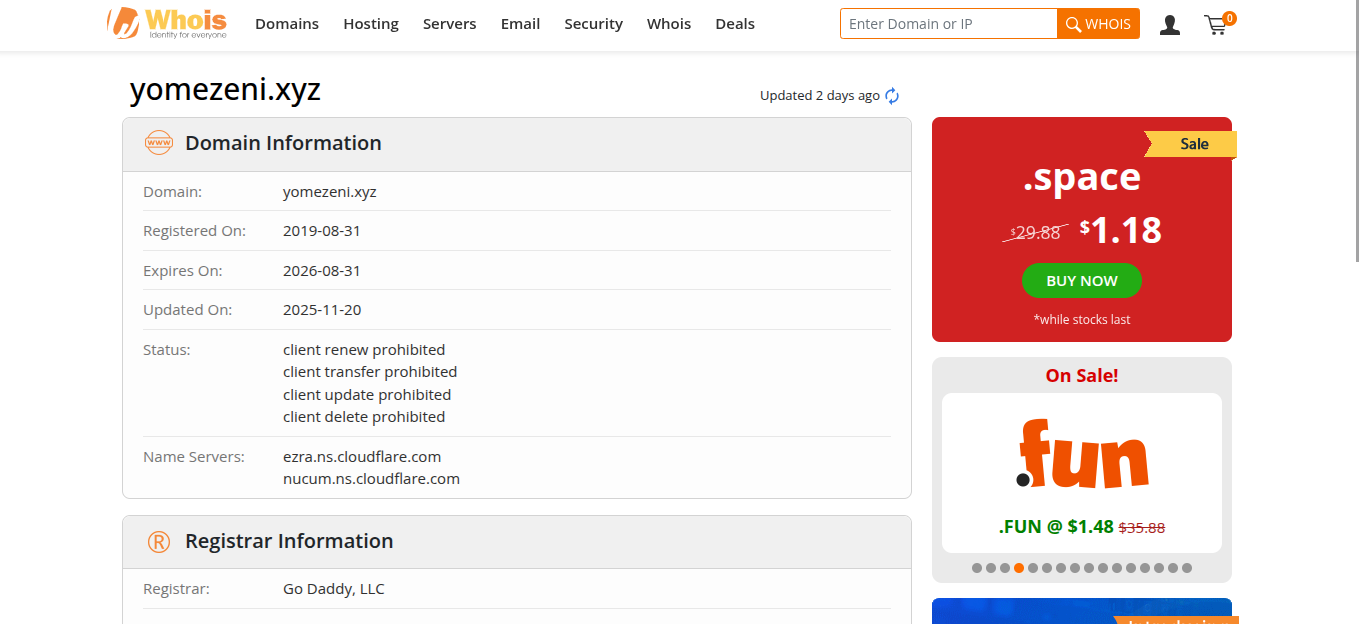Click the struck-through $29.88 price
This screenshot has width=1359, height=624.
[x=1036, y=232]
